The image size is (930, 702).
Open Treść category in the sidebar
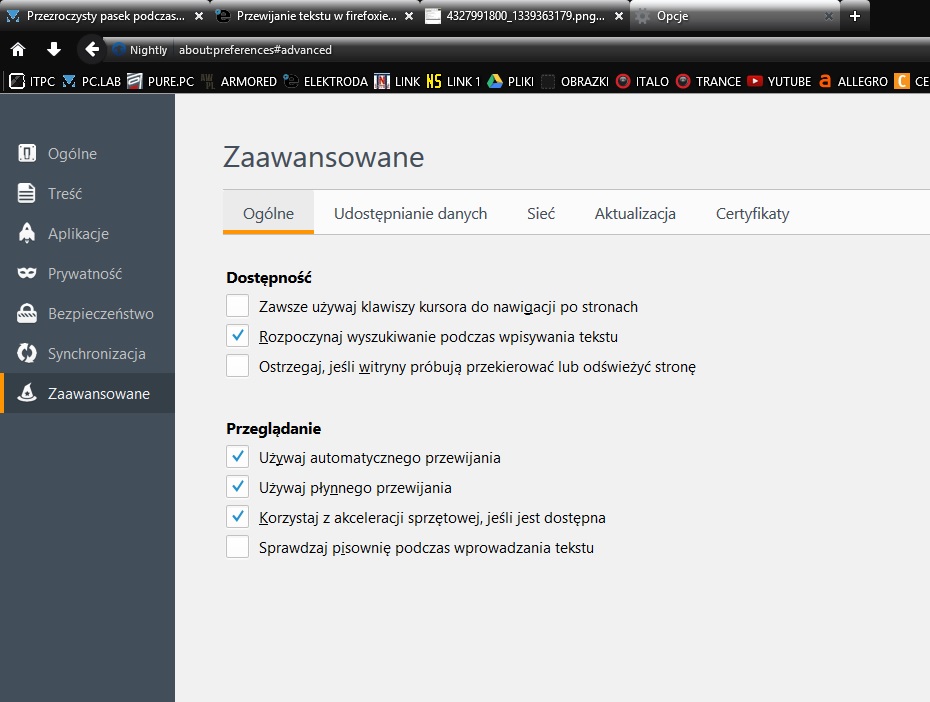(87, 193)
